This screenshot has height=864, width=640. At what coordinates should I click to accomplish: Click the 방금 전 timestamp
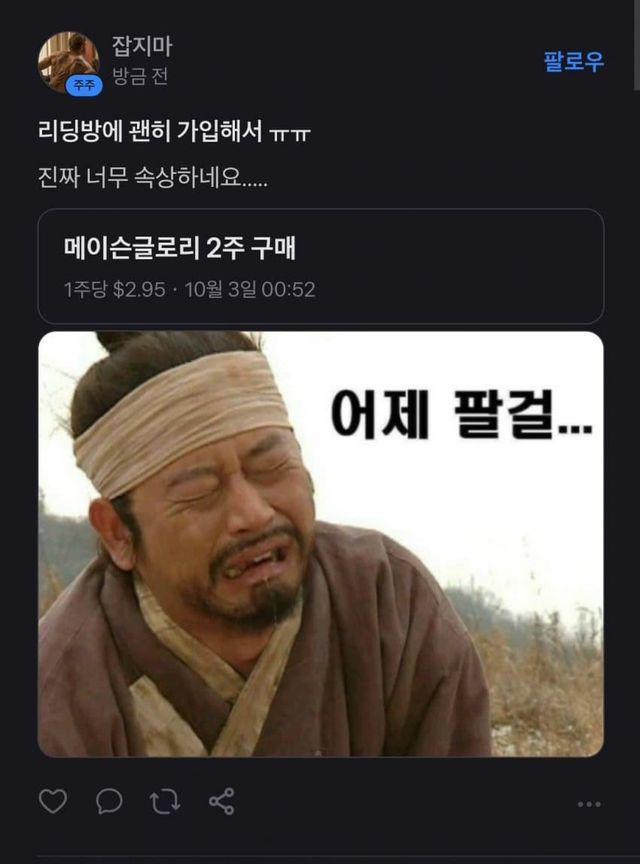(140, 76)
